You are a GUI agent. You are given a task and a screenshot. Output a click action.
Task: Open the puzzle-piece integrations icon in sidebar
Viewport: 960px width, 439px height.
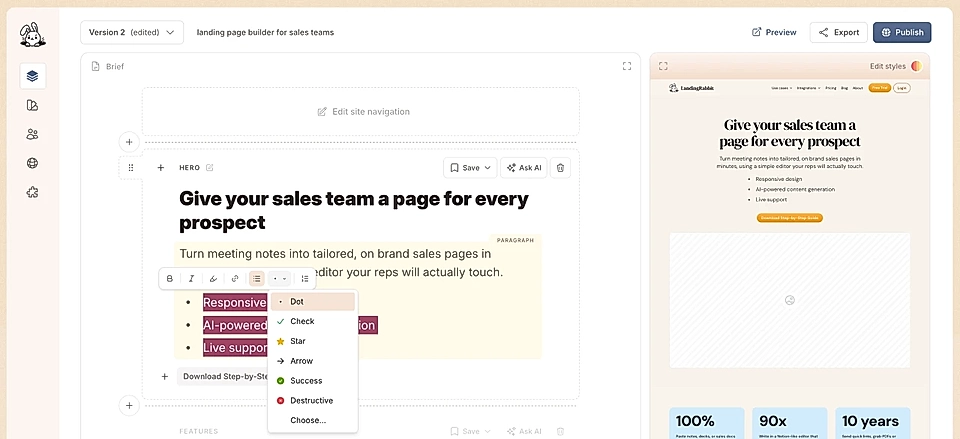point(32,192)
